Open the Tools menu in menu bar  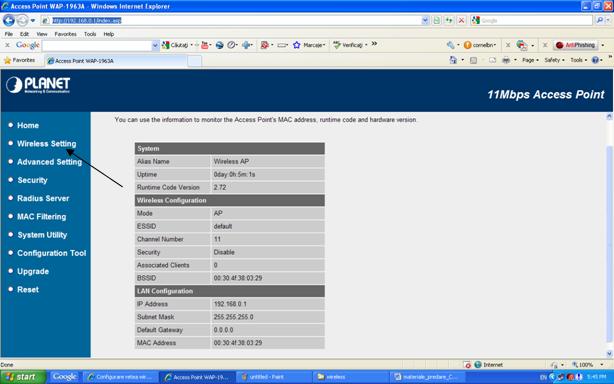(x=90, y=34)
